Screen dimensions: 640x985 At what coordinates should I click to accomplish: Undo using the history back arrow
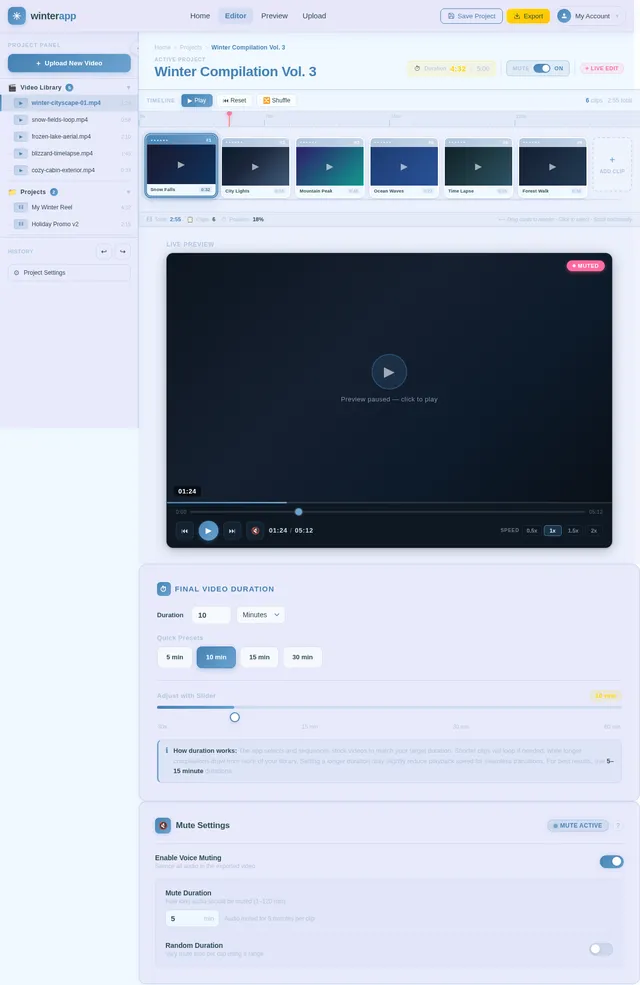pyautogui.click(x=104, y=251)
